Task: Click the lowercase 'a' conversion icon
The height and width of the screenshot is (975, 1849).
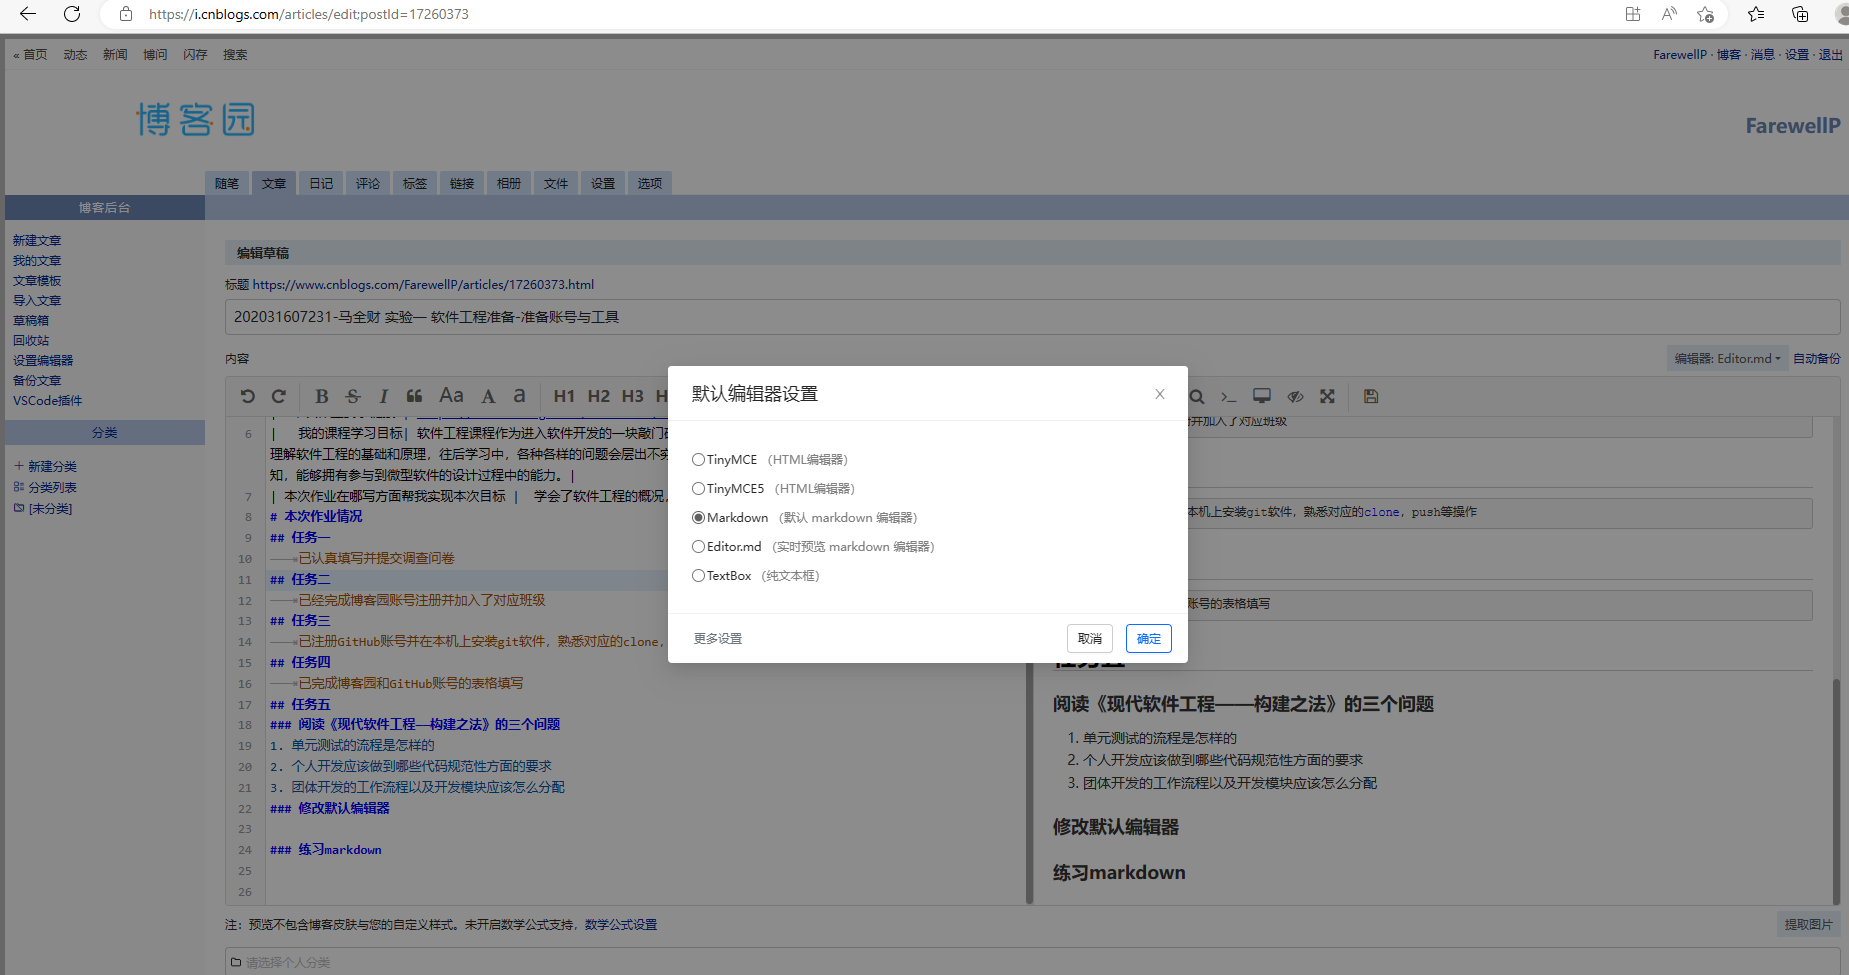Action: point(519,395)
